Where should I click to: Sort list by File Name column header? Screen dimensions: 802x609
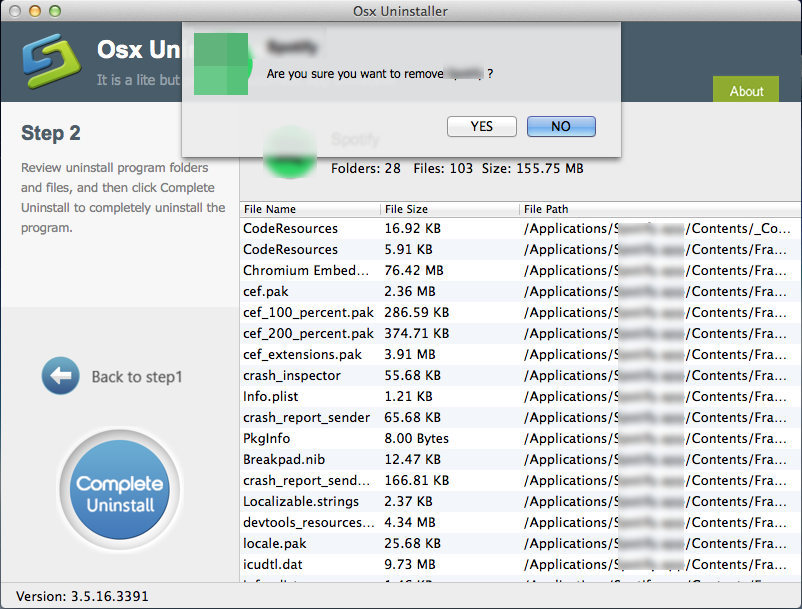[310, 209]
